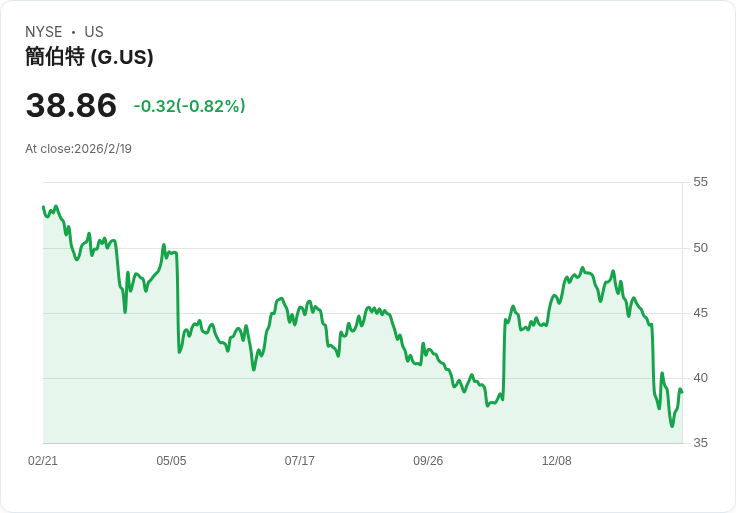The image size is (736, 513).
Task: Click the US market label
Action: 94,32
